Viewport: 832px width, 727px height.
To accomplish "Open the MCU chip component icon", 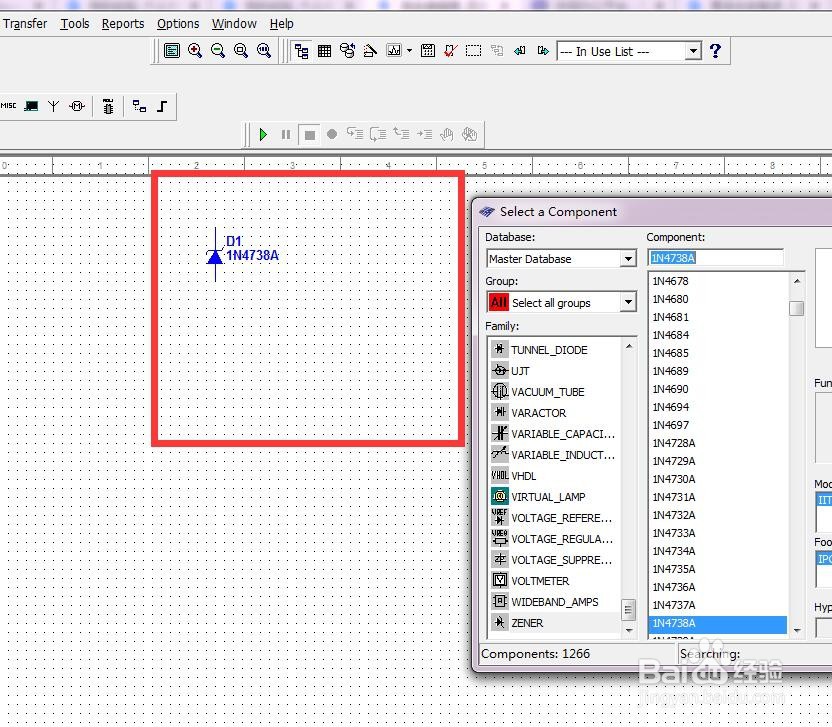I will [108, 106].
